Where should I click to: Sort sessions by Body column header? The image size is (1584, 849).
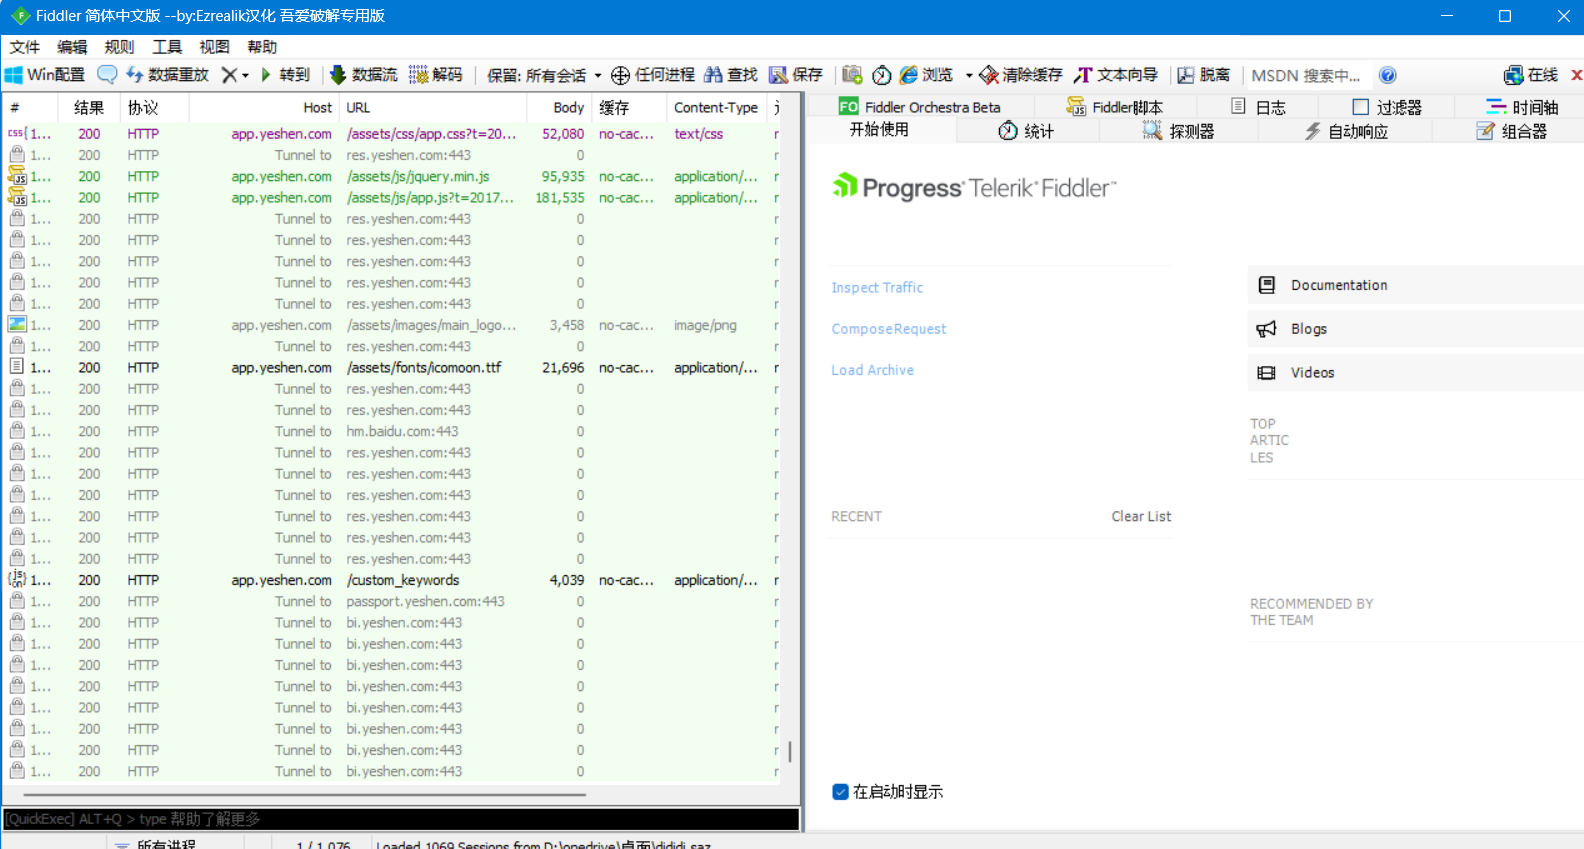pyautogui.click(x=559, y=107)
